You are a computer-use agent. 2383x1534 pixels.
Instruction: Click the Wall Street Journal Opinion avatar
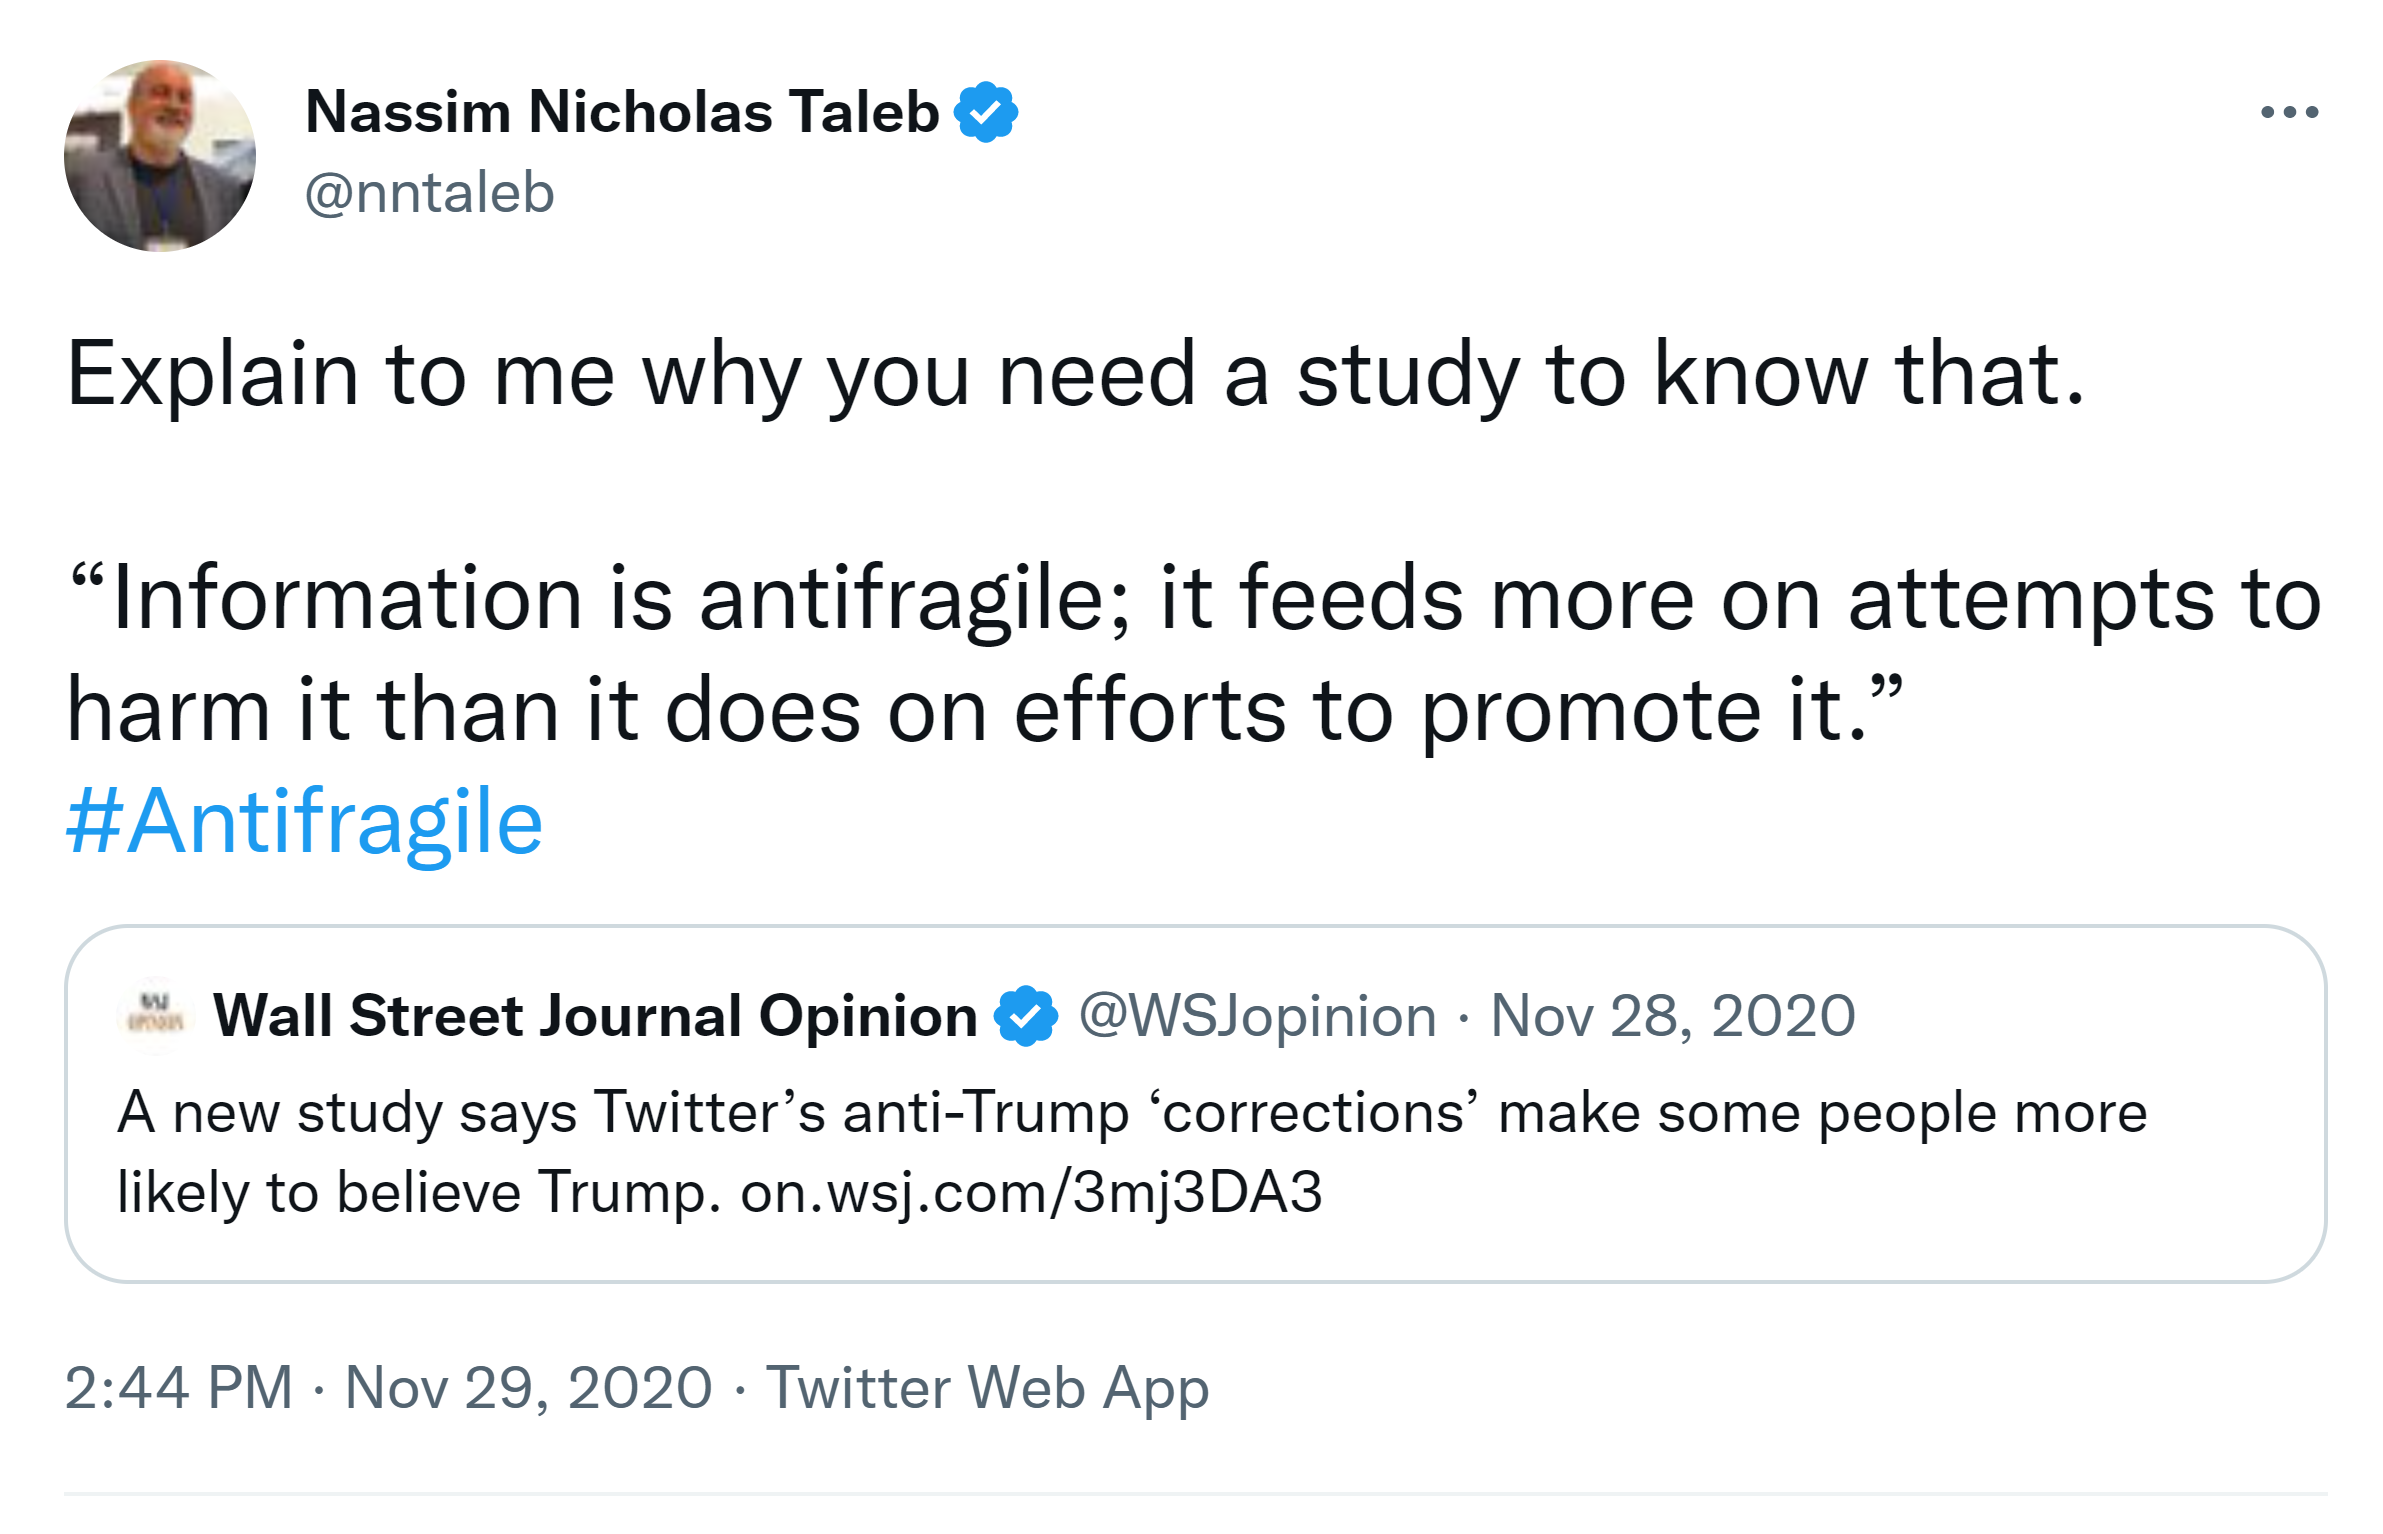pyautogui.click(x=152, y=1016)
